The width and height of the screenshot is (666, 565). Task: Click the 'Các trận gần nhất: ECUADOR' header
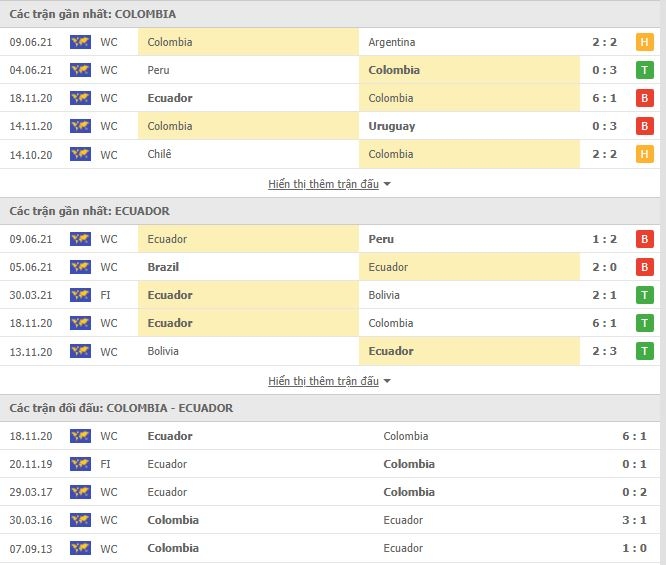89,211
